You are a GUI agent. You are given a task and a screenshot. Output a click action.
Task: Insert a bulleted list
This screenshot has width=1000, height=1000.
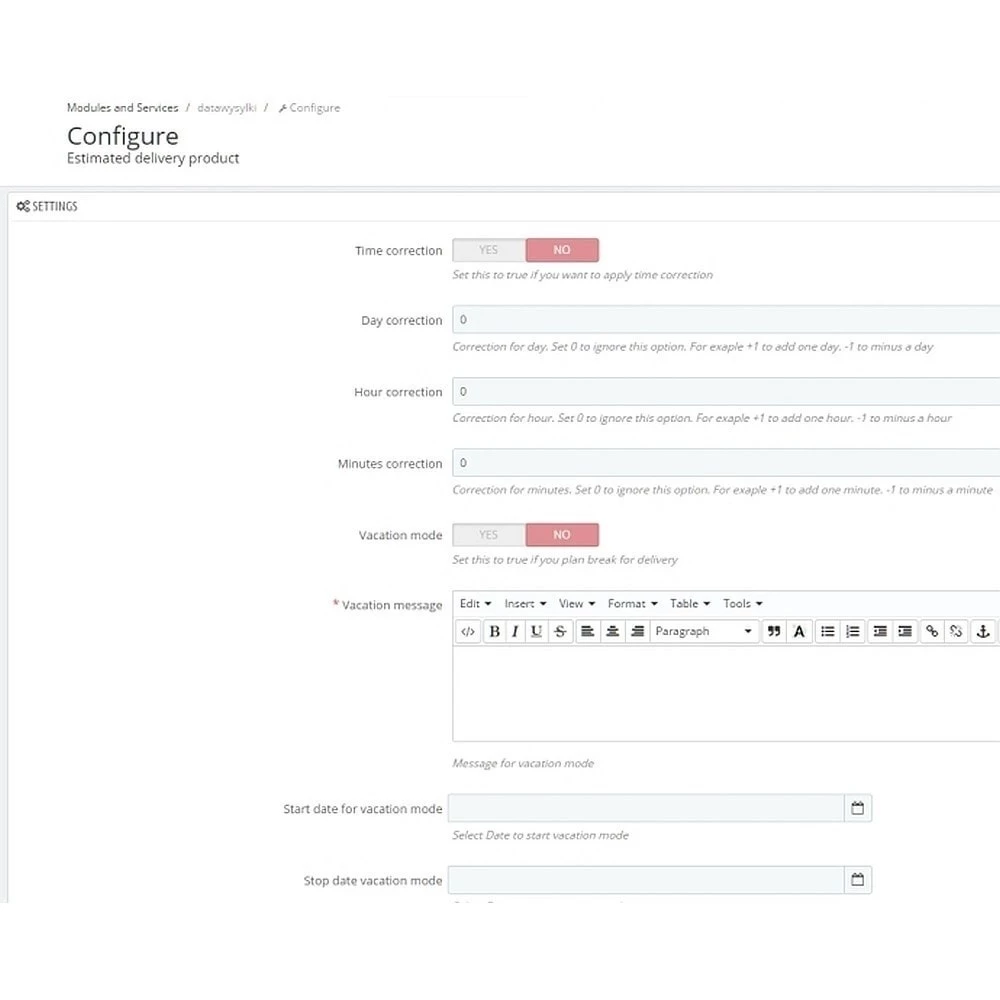pyautogui.click(x=828, y=631)
